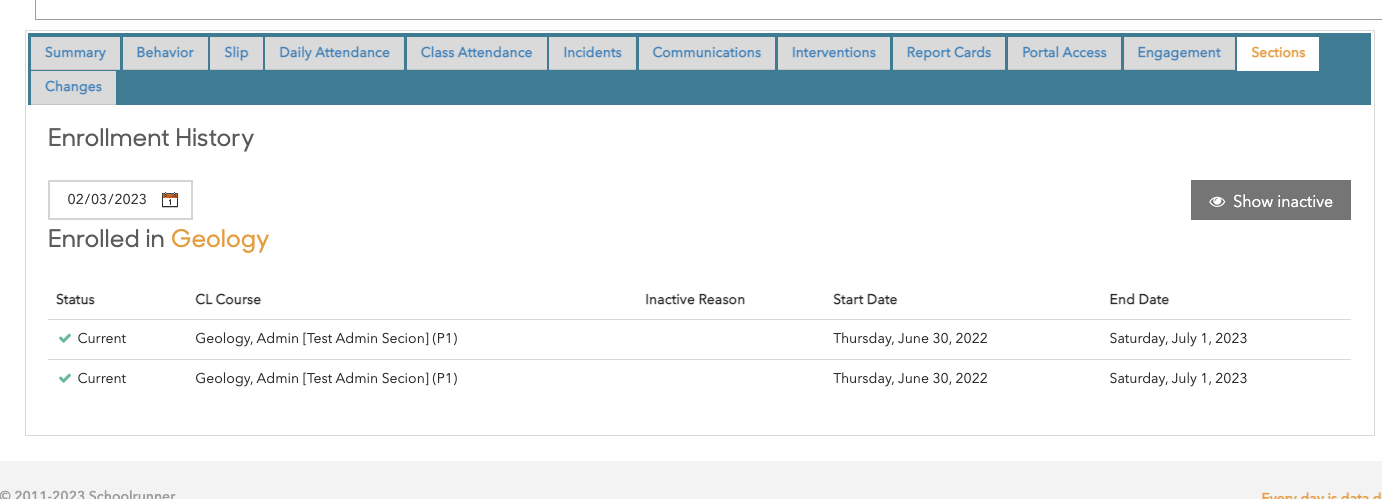Go to the Daily Attendance tab
This screenshot has width=1382, height=499.
coord(334,53)
